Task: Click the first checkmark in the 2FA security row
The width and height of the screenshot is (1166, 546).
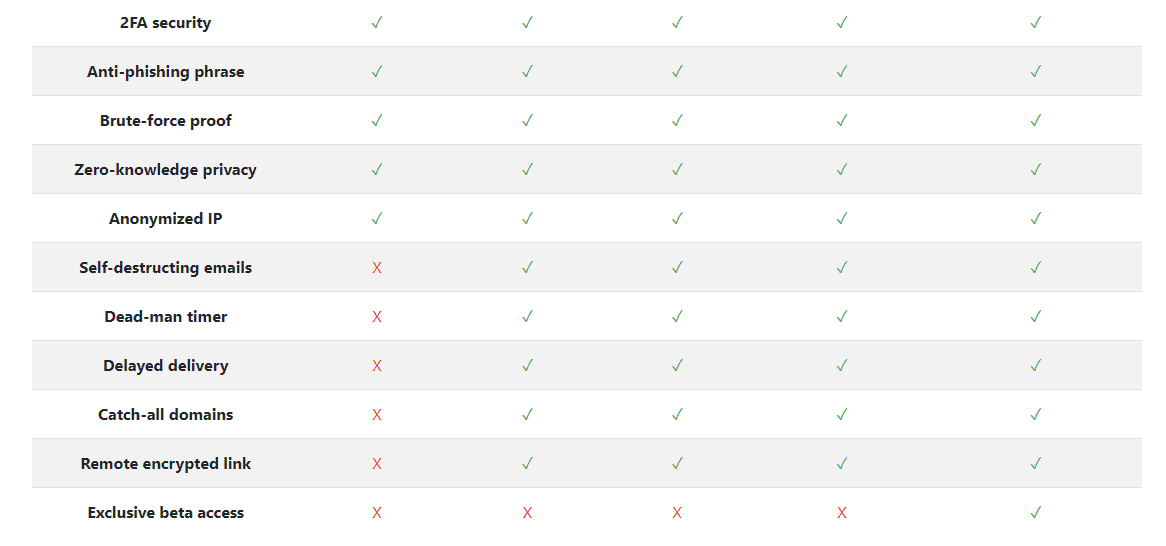Action: [x=377, y=22]
